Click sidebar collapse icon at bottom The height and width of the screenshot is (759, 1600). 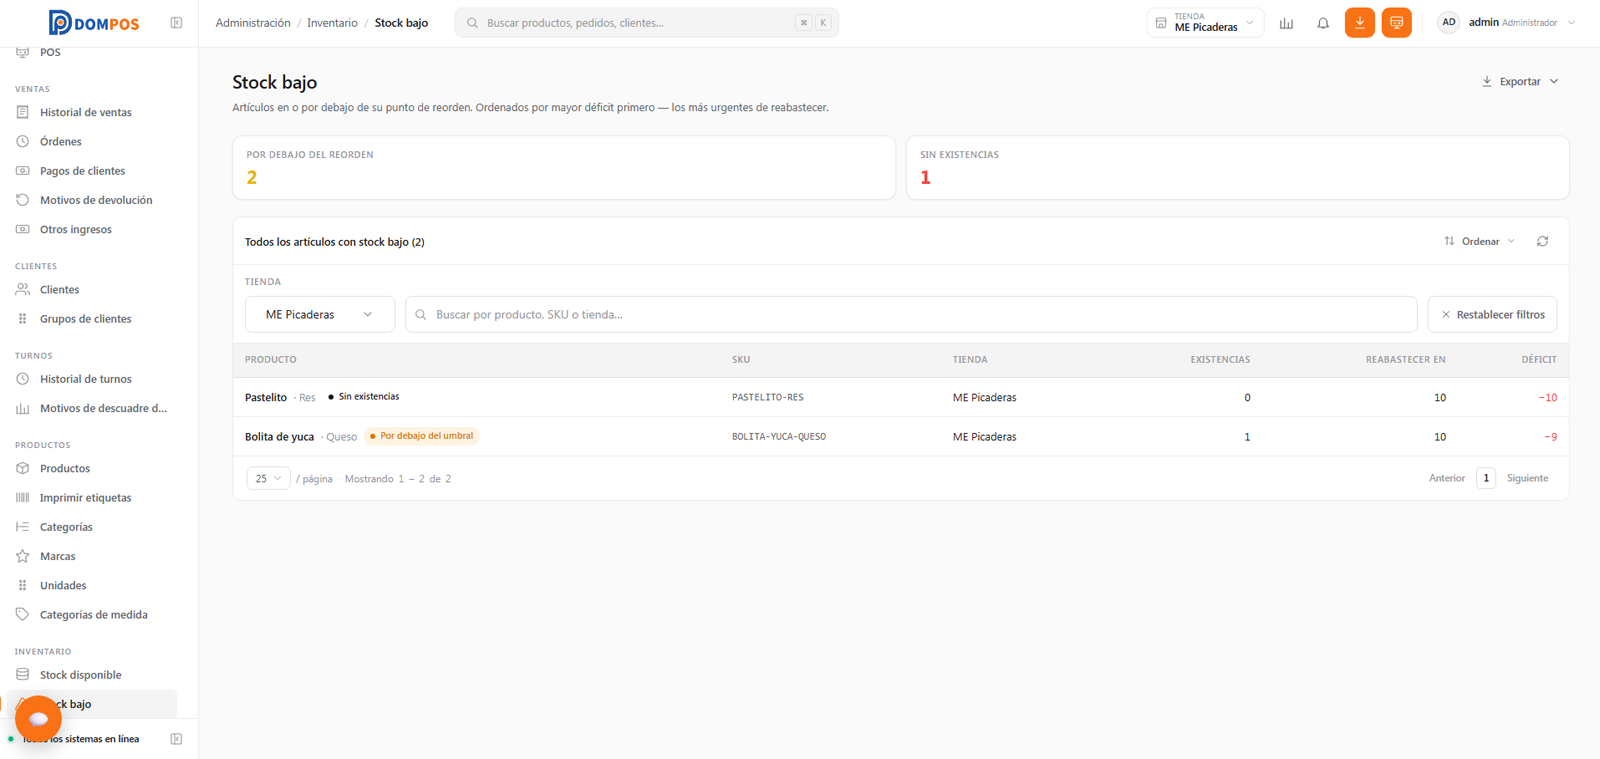(x=176, y=739)
